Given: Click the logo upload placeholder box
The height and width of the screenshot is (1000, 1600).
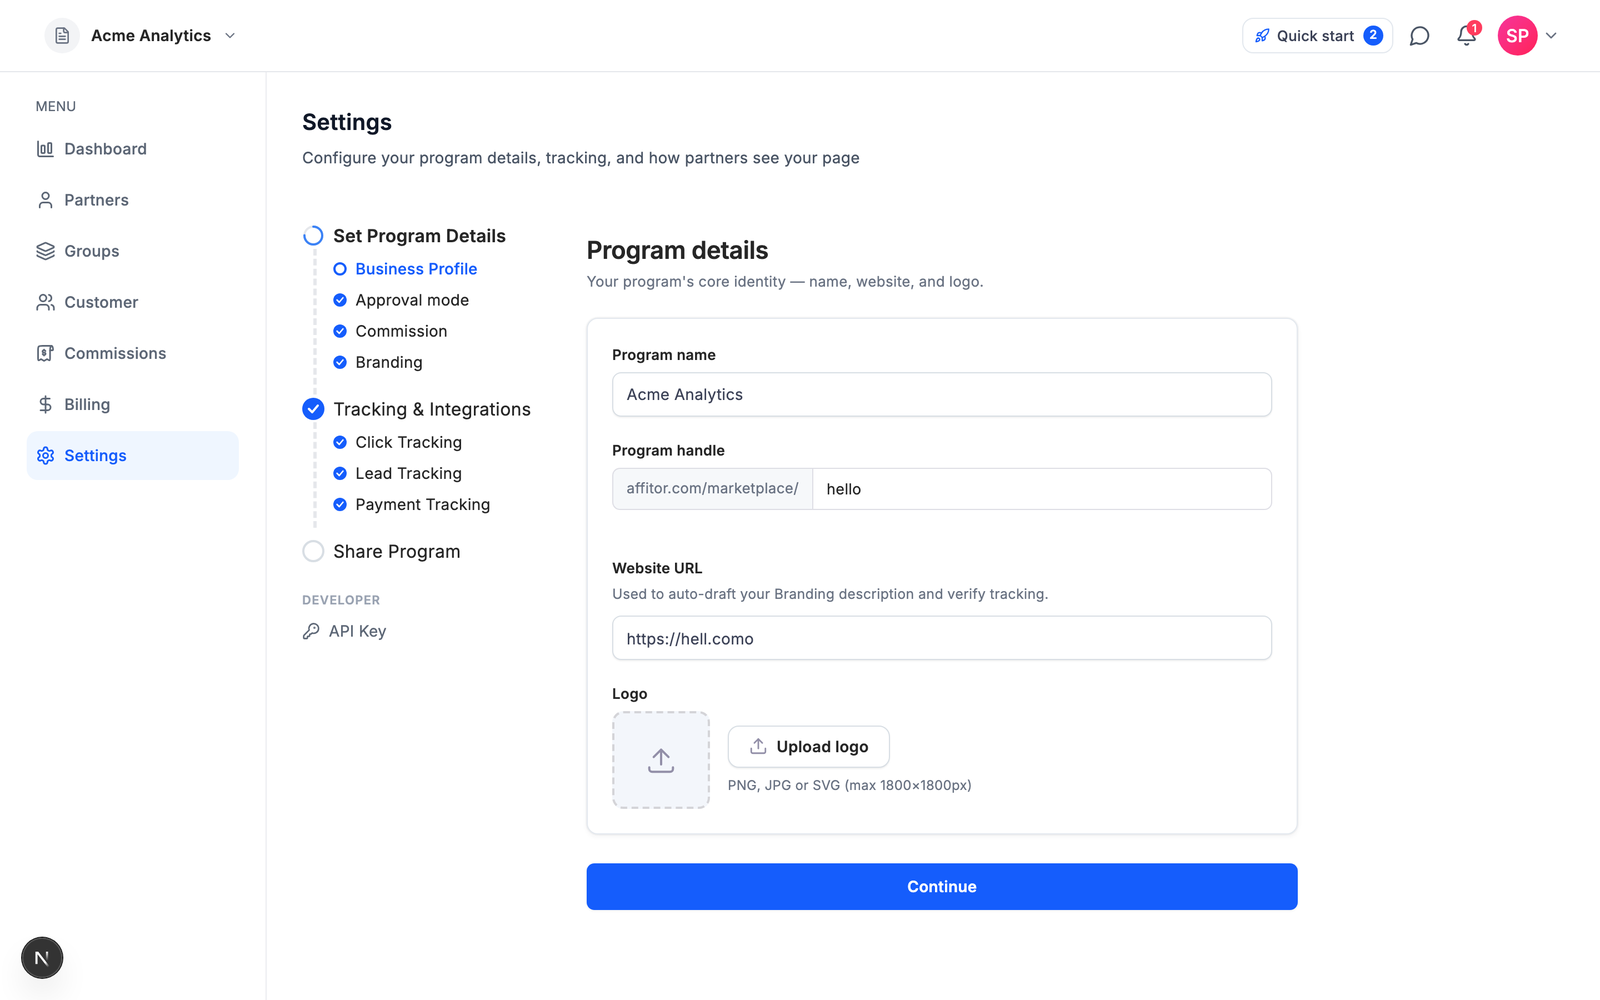Looking at the screenshot, I should pos(661,760).
